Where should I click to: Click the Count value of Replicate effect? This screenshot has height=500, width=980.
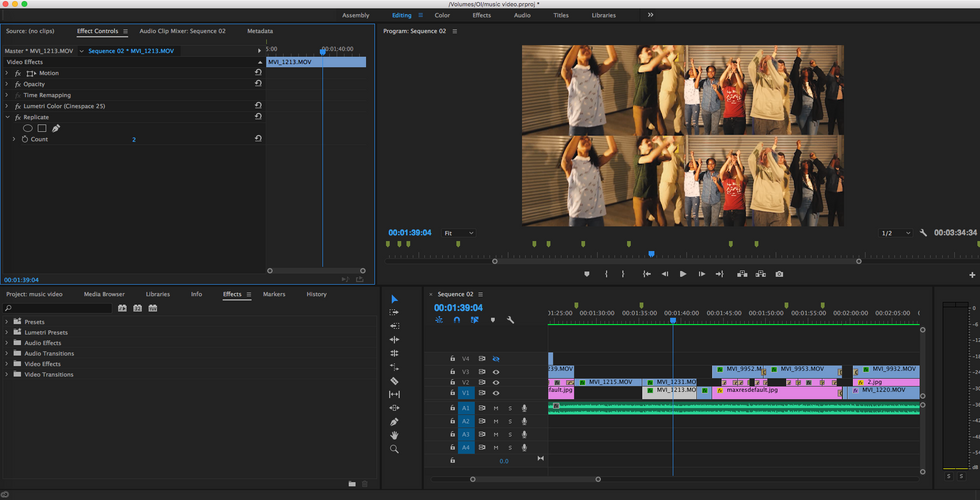[x=134, y=140]
